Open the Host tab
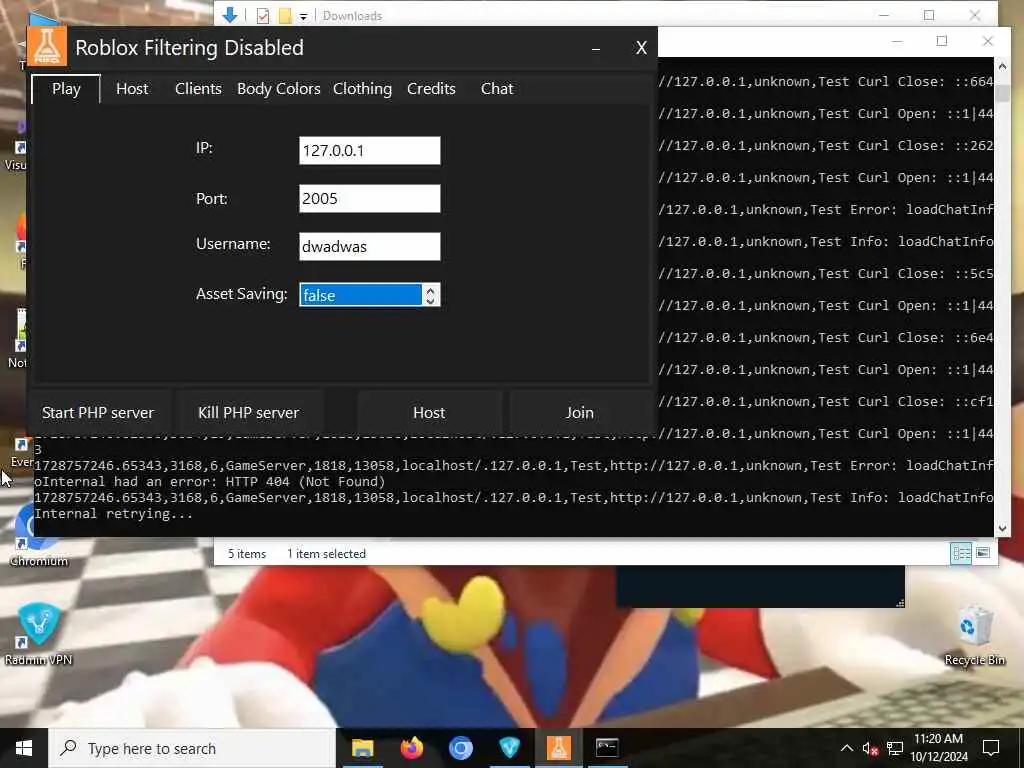 pyautogui.click(x=132, y=89)
